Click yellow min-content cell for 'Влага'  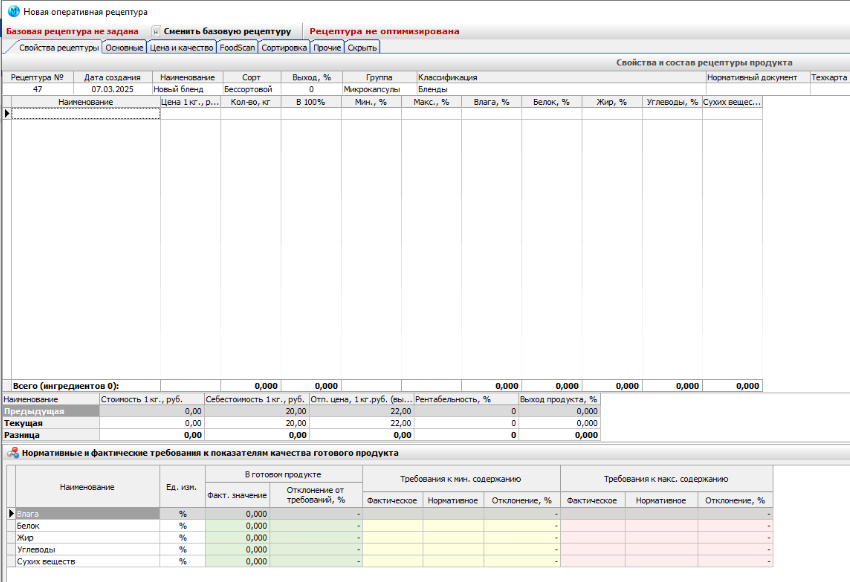(x=392, y=513)
